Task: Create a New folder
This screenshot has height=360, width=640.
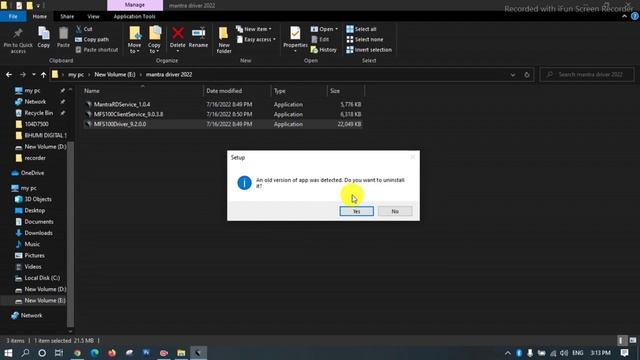Action: (224, 40)
